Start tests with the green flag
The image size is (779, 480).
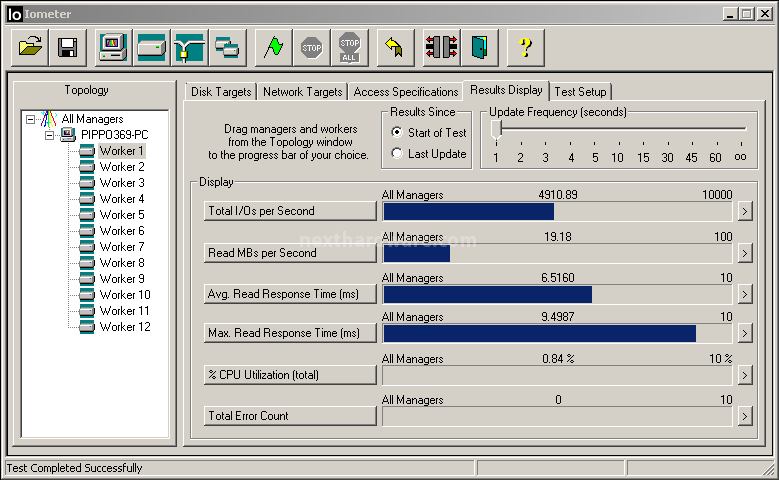(273, 48)
